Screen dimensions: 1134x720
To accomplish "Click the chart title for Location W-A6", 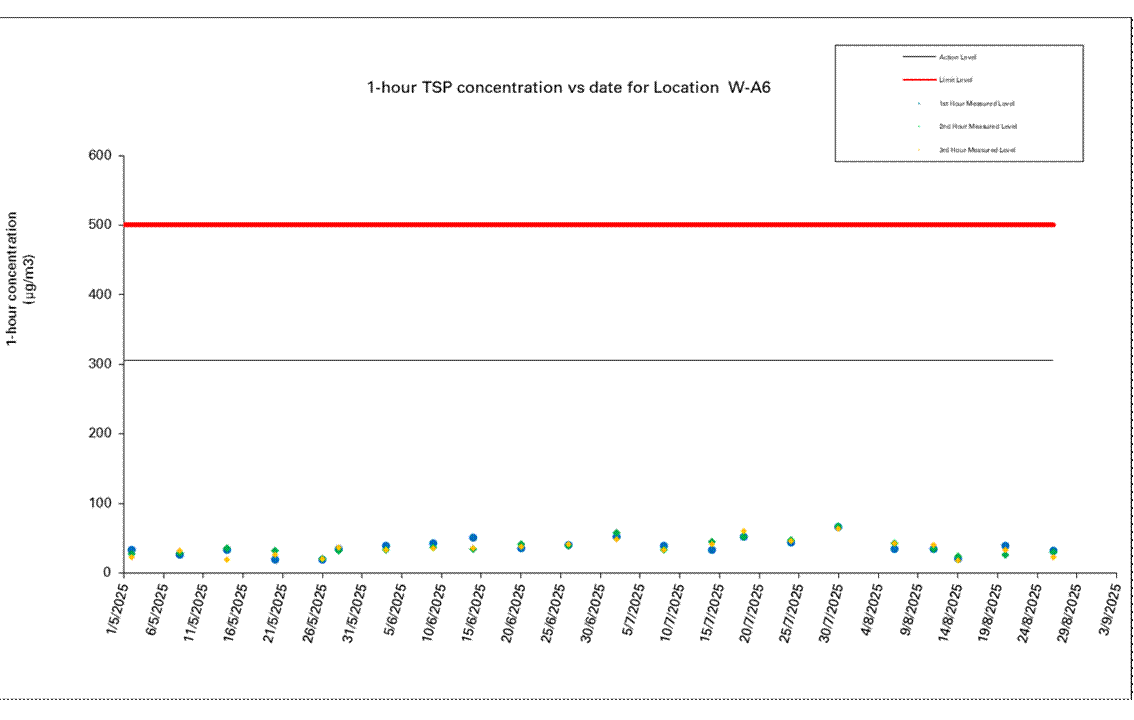I will [568, 88].
